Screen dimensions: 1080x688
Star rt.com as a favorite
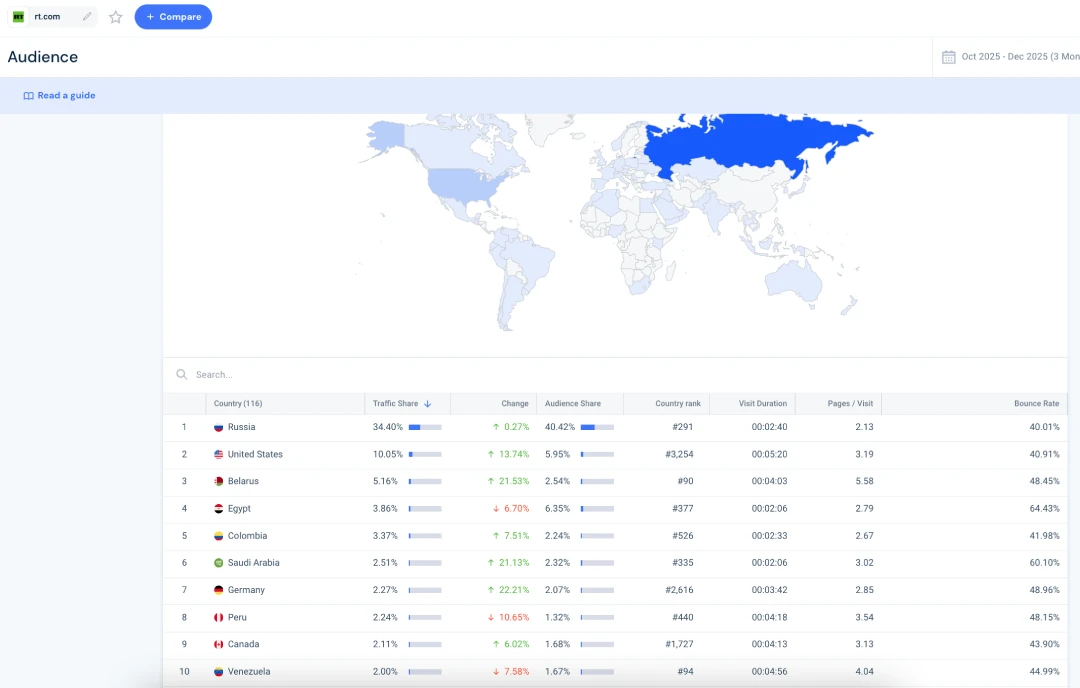116,17
